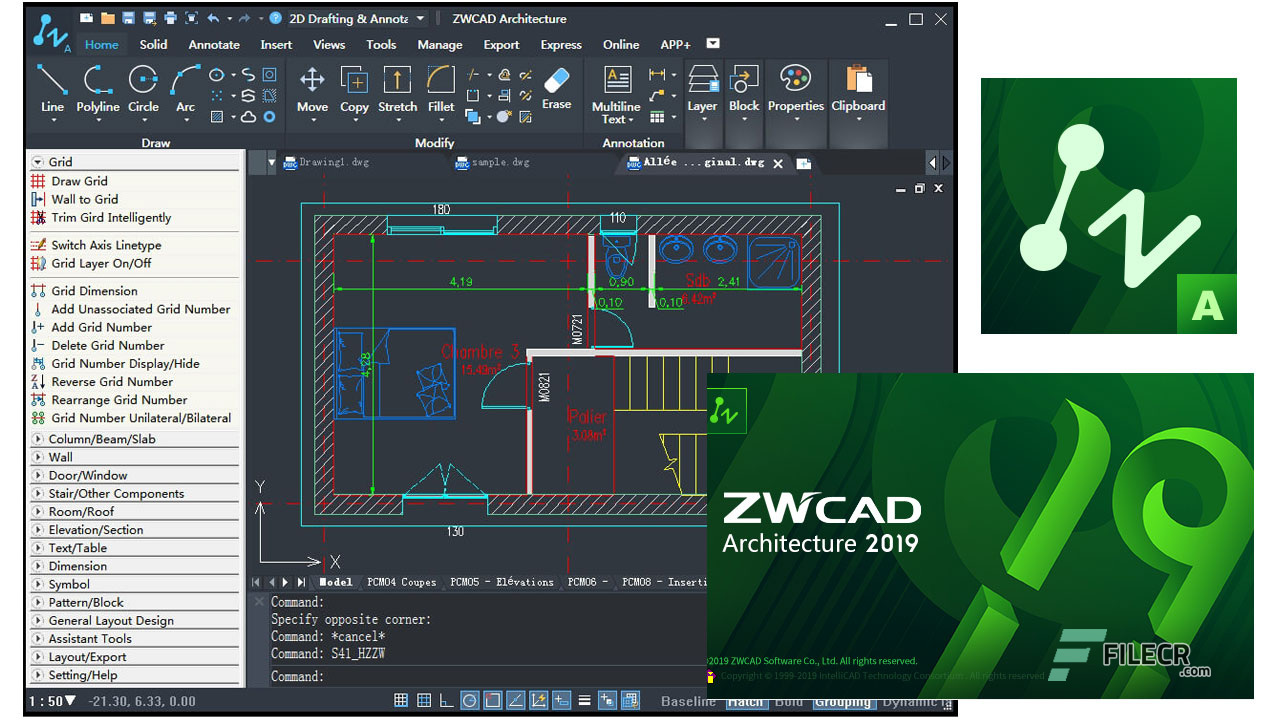Click the Save icon in quick access toolbar
Image resolution: width=1280 pixels, height=720 pixels.
pos(128,18)
